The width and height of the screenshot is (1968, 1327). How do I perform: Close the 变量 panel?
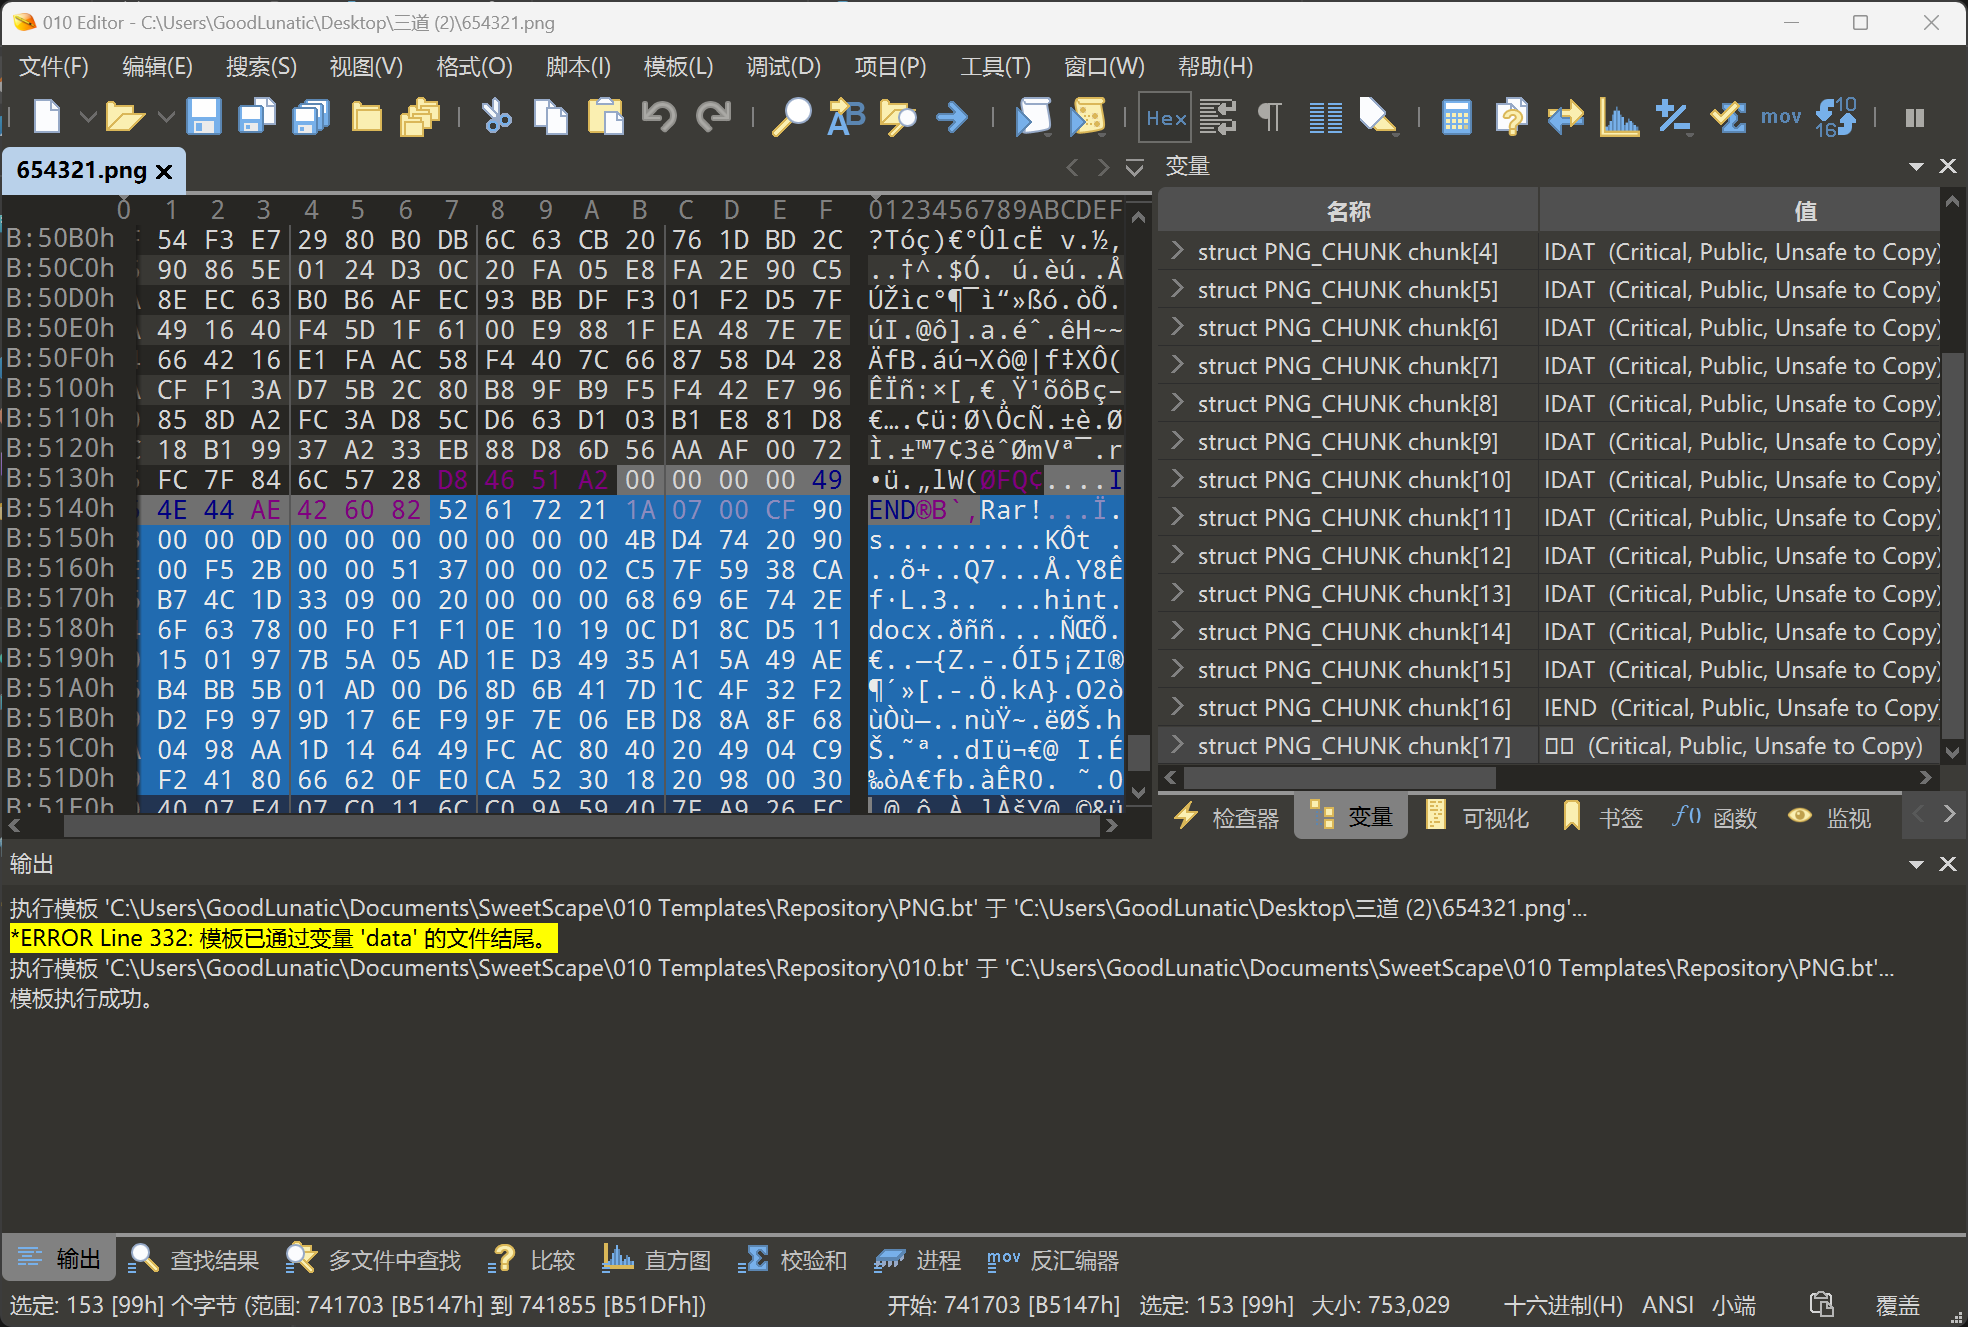click(1948, 166)
